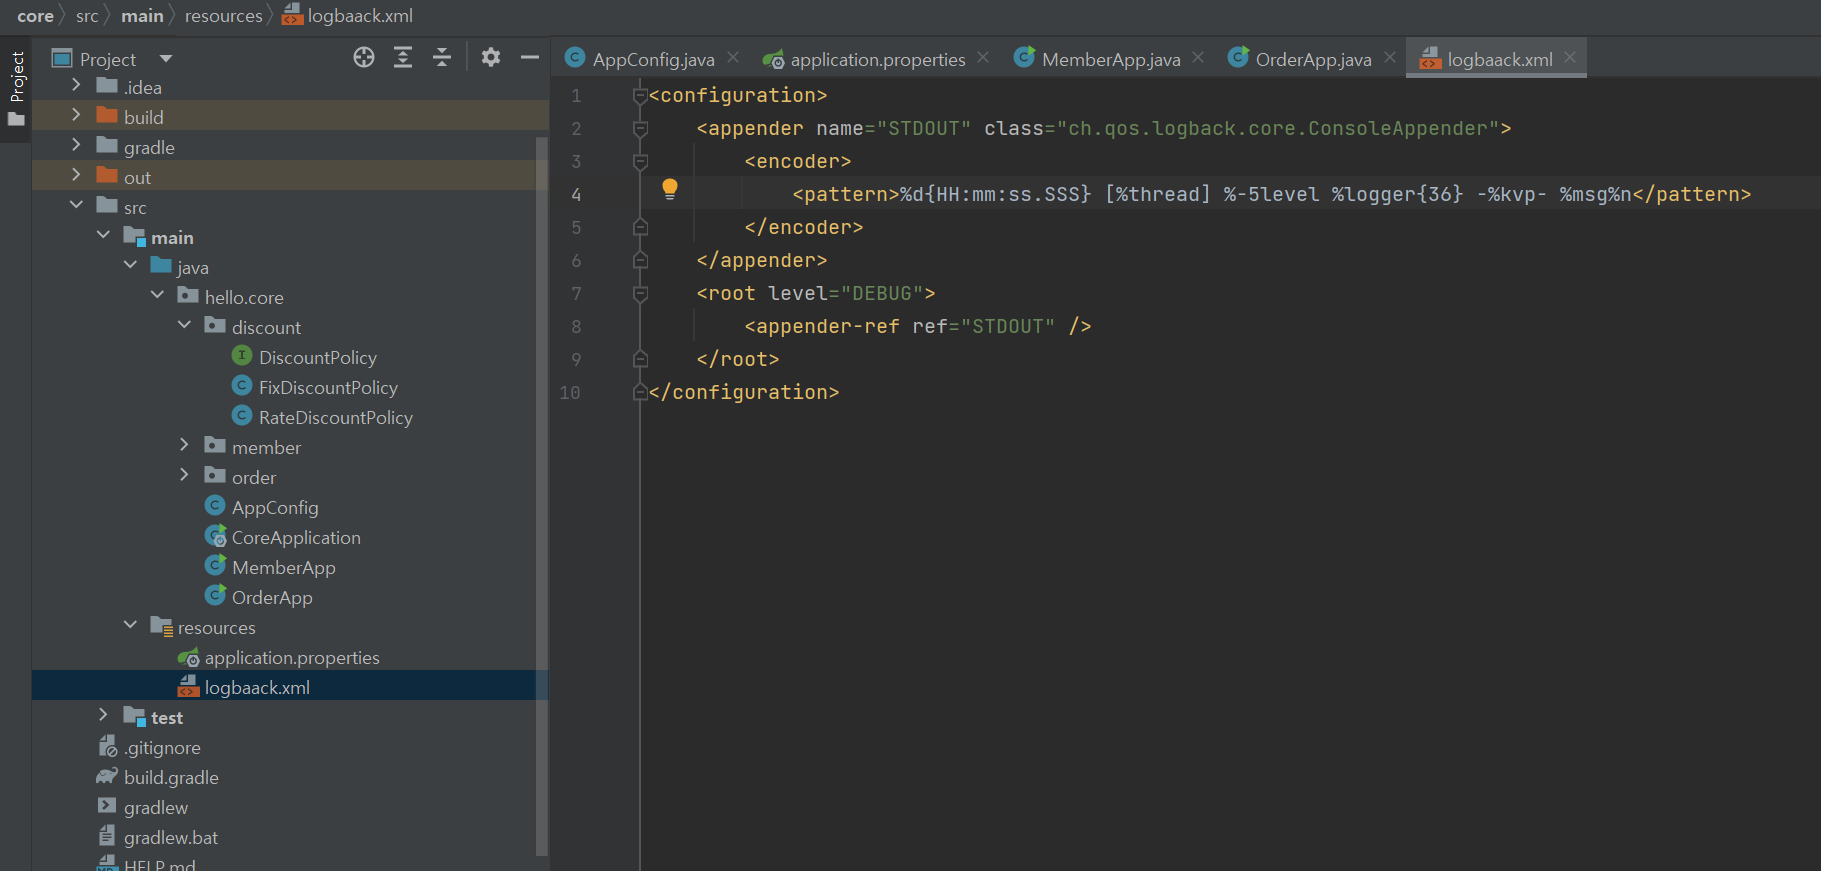Click "DEBUG" level value on line 7

pos(881,293)
